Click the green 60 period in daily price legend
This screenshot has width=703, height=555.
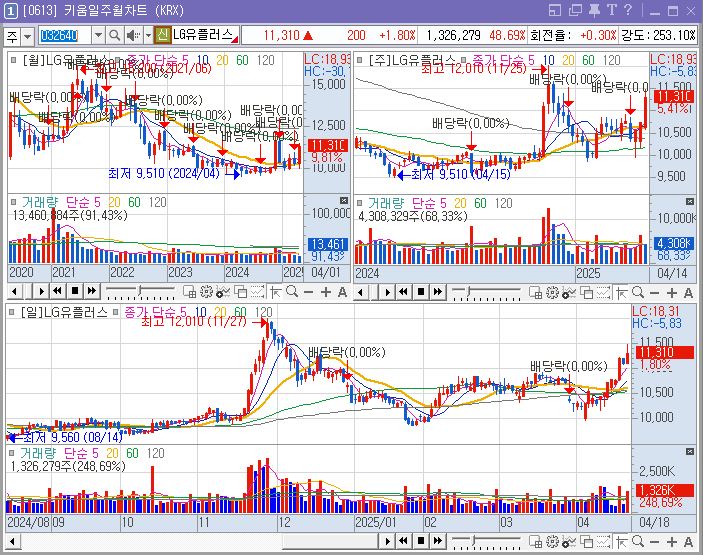coord(240,312)
